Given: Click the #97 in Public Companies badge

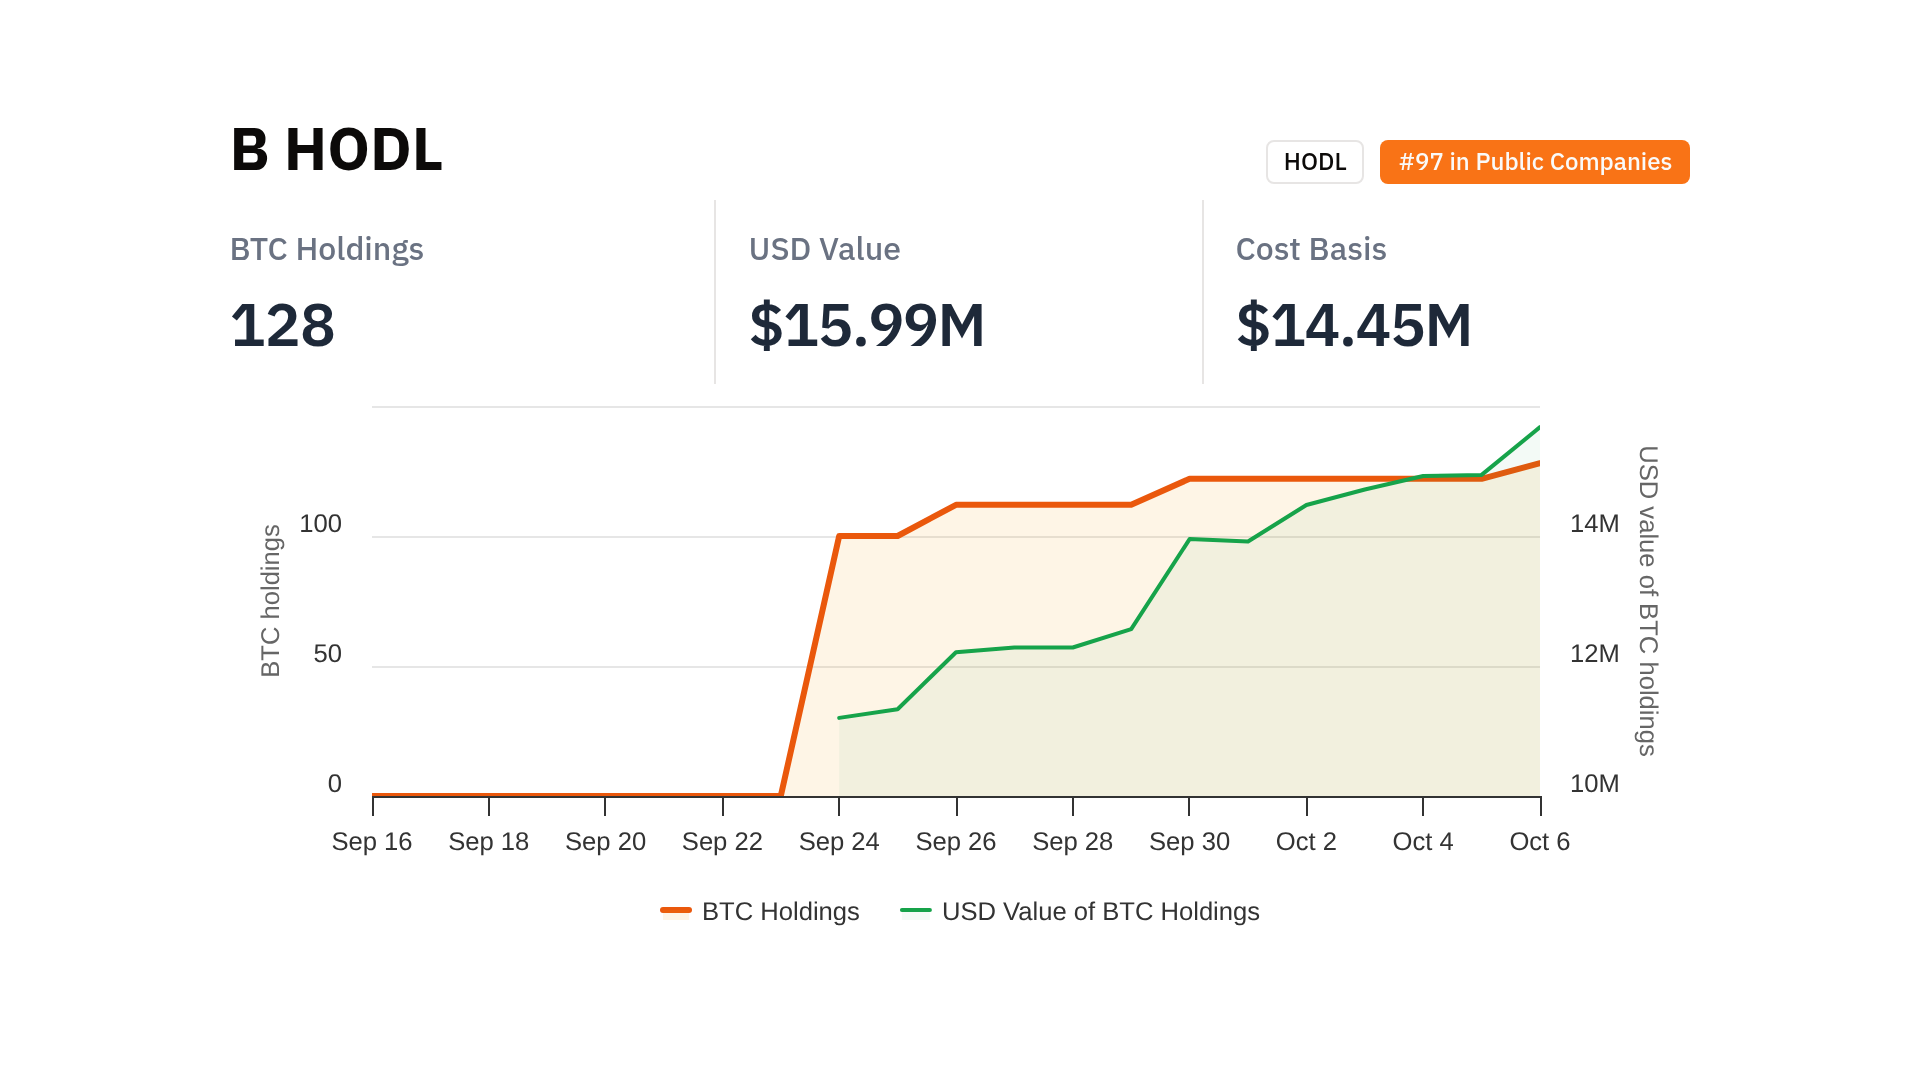Looking at the screenshot, I should pos(1534,162).
